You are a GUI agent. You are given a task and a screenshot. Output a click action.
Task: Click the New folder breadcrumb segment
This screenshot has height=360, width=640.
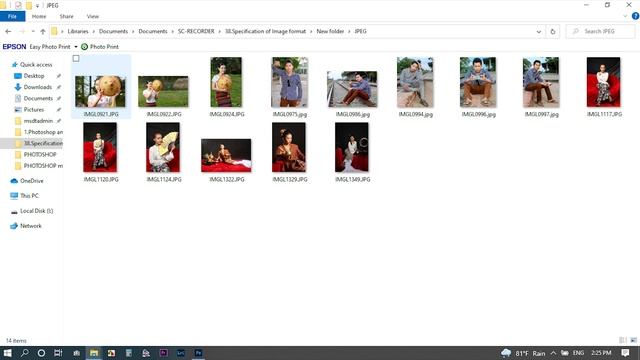click(330, 31)
